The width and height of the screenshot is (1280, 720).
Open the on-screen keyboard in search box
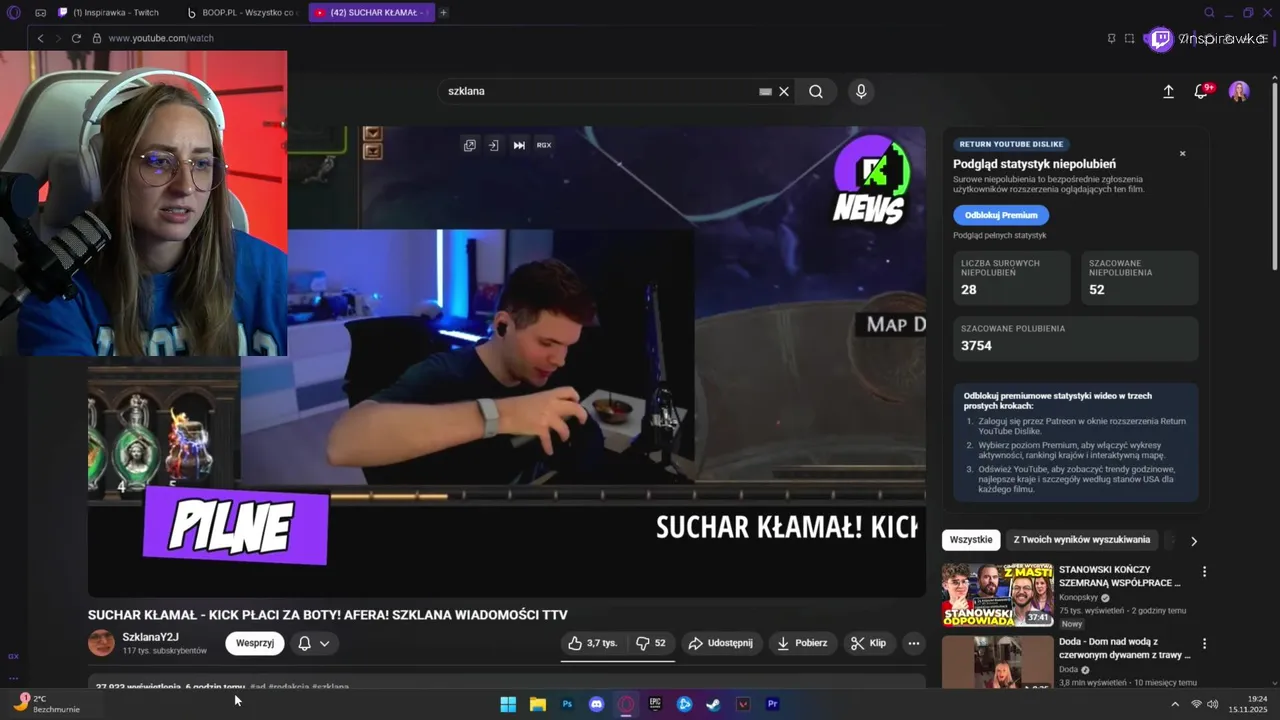(x=765, y=91)
